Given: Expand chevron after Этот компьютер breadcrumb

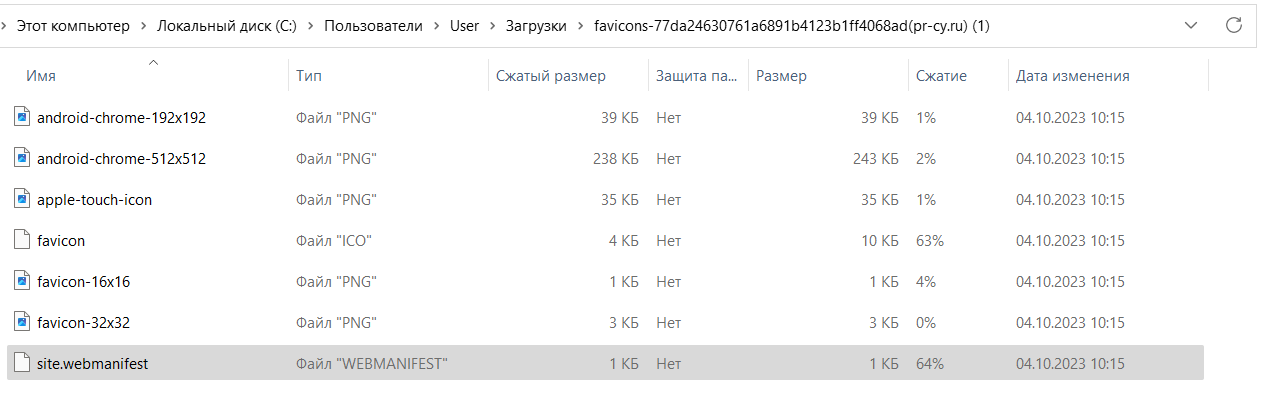Looking at the screenshot, I should [x=143, y=26].
